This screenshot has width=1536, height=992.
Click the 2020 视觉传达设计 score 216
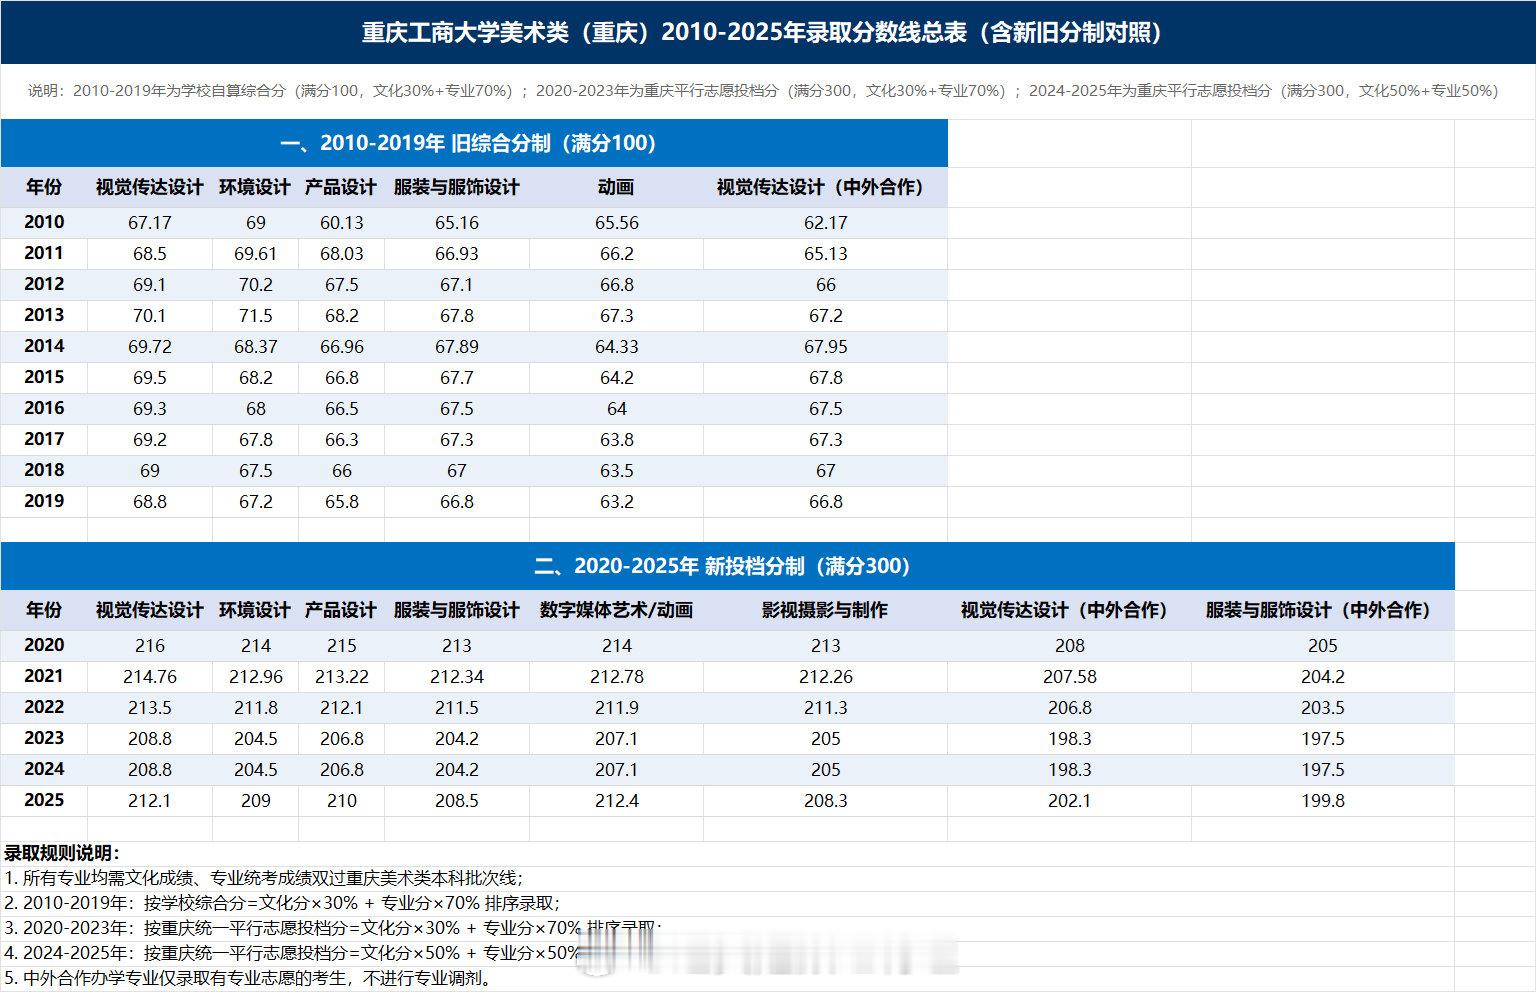tap(150, 646)
